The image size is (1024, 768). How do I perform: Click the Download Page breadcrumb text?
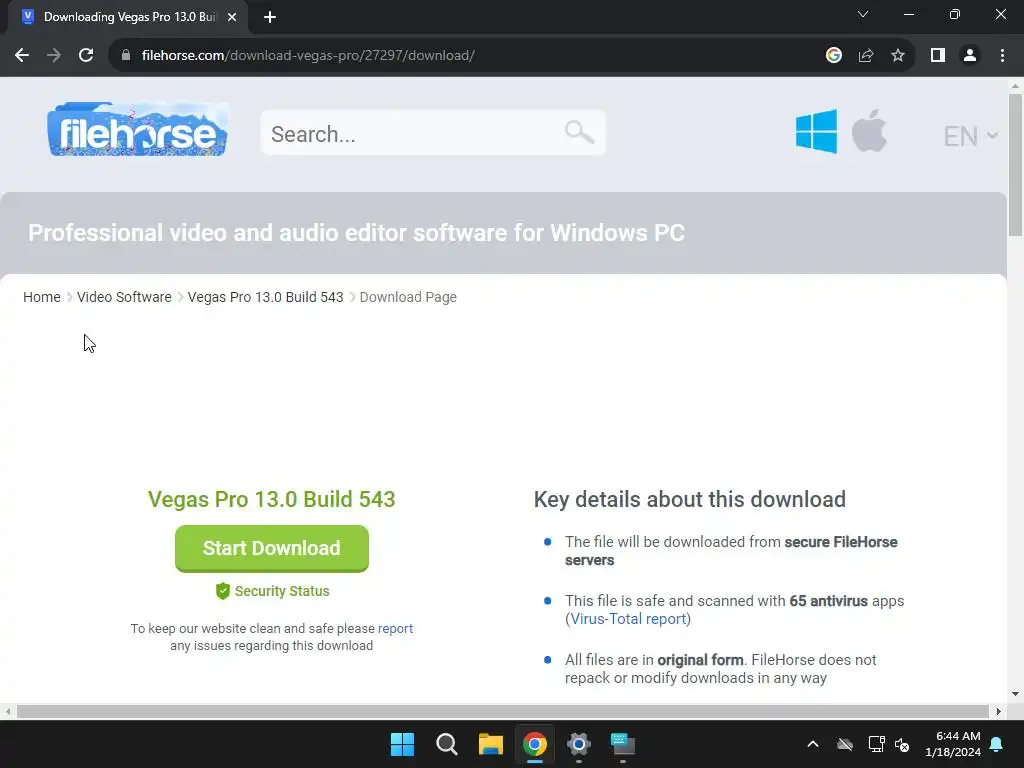[x=408, y=297]
